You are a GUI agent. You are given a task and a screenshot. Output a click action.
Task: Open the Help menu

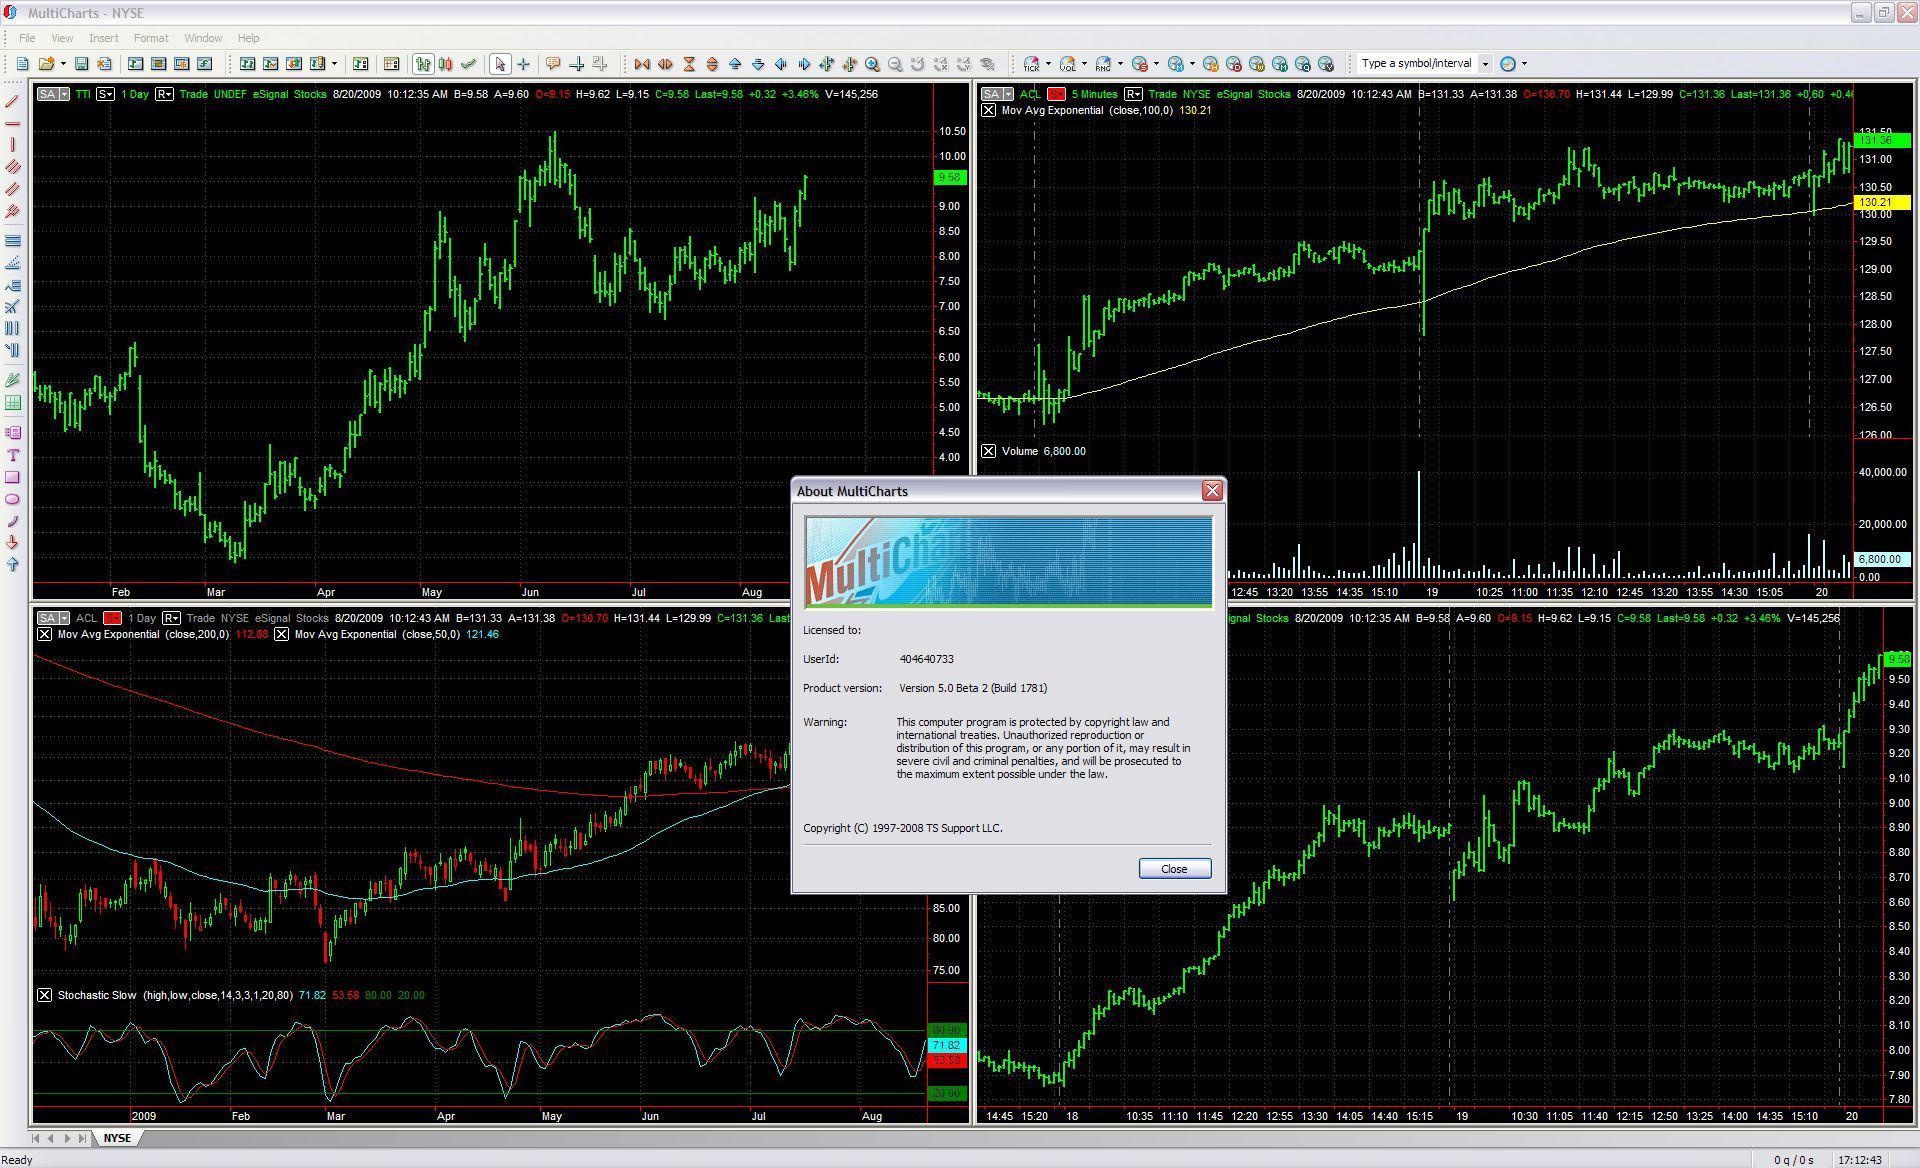click(248, 38)
